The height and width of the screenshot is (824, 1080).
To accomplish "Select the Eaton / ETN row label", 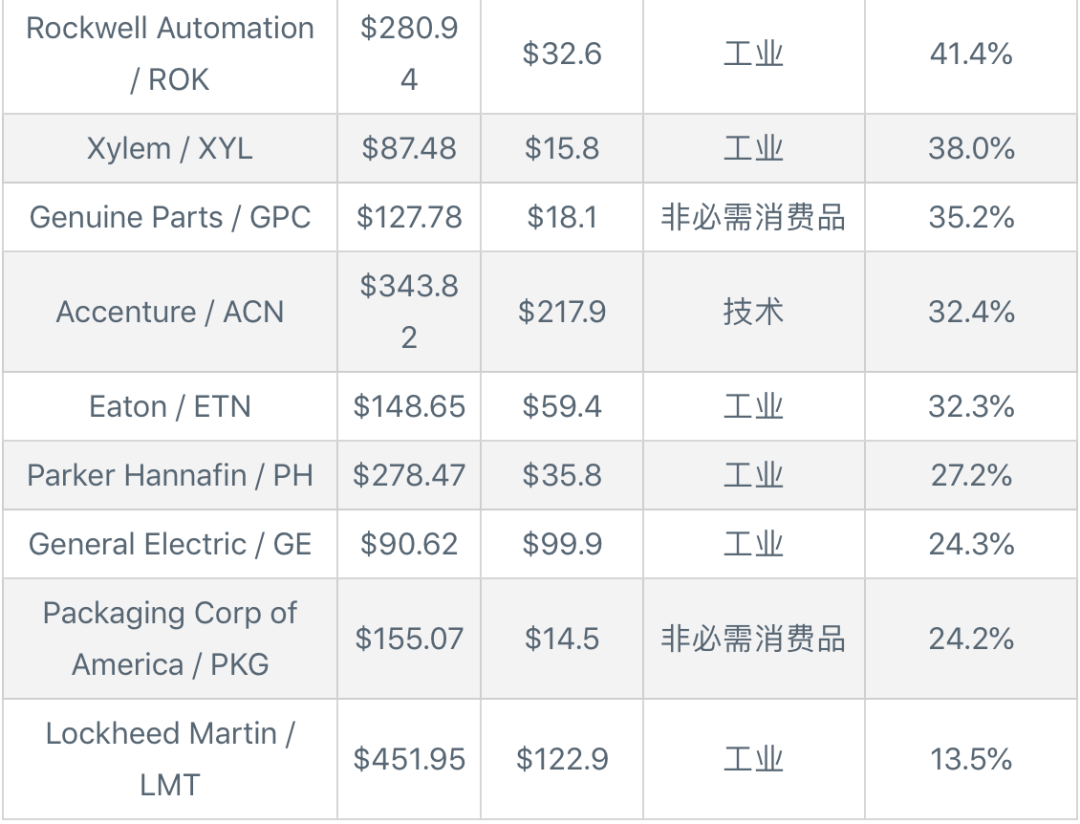I will coord(170,406).
